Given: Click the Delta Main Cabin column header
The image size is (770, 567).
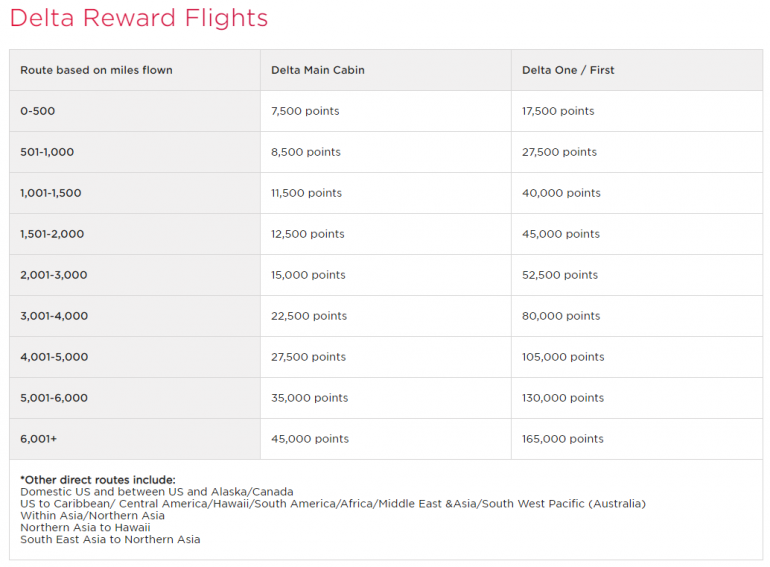Looking at the screenshot, I should tap(316, 70).
